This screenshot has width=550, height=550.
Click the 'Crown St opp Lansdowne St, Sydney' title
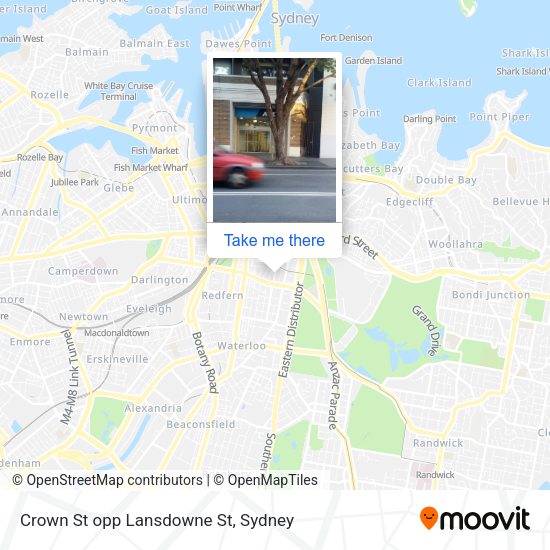pos(157,521)
